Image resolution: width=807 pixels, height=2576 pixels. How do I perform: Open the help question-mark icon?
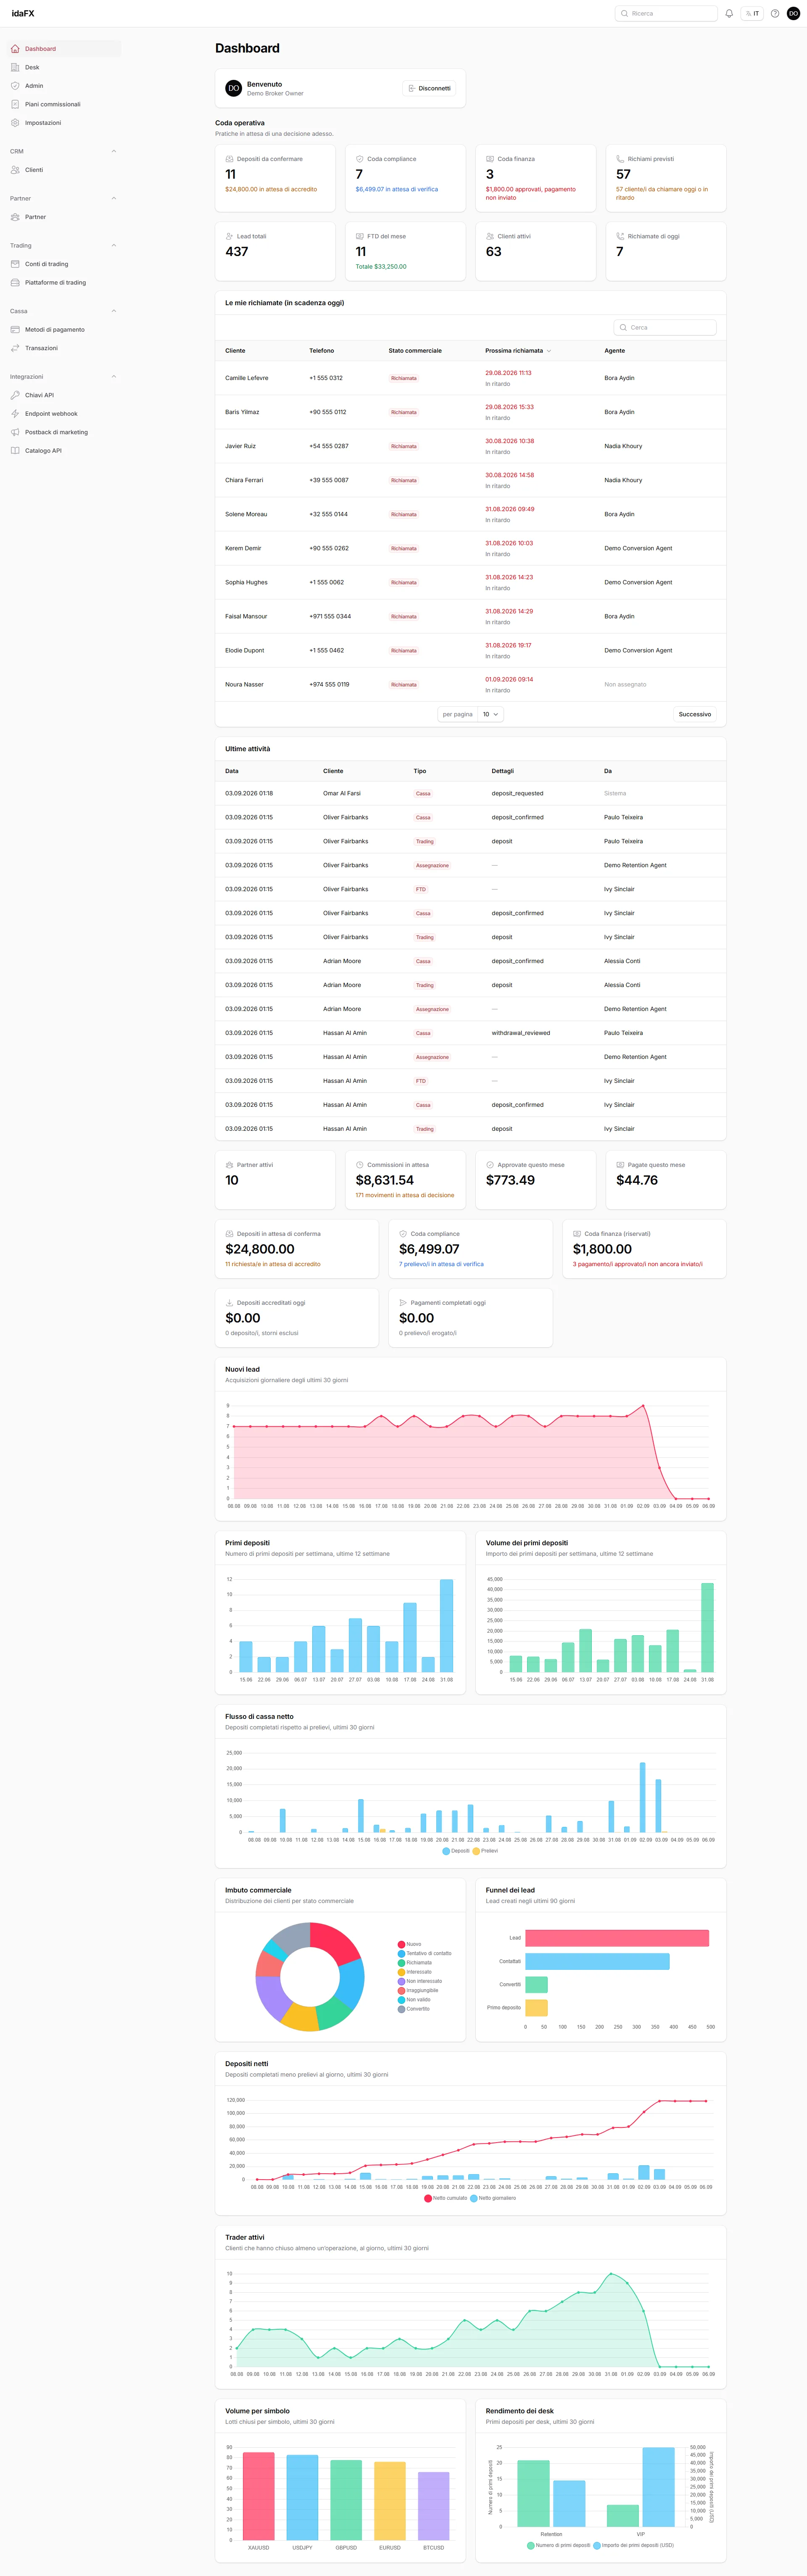[775, 14]
